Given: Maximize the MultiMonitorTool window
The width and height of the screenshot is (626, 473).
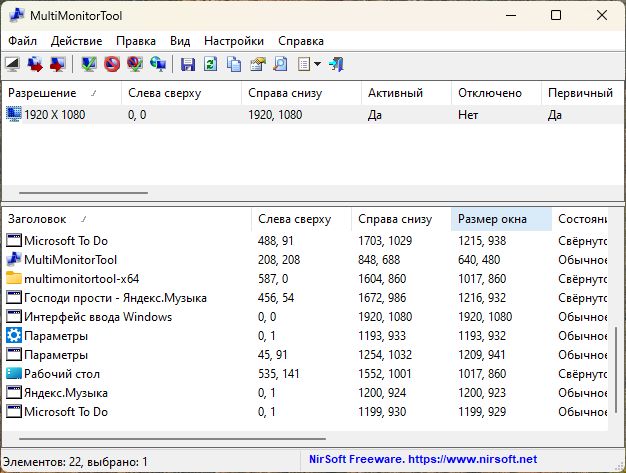Looking at the screenshot, I should coord(556,15).
